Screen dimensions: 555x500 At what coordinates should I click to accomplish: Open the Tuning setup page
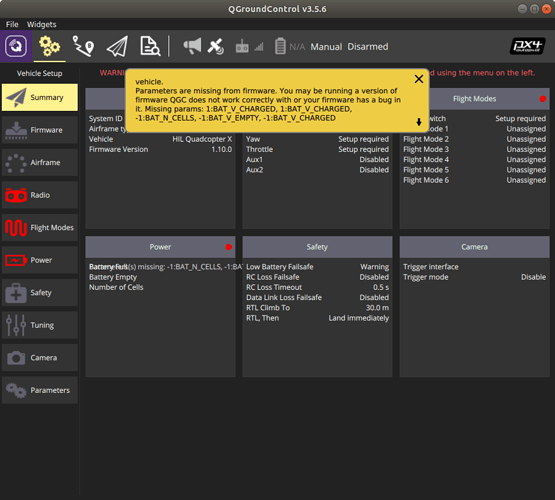(40, 325)
